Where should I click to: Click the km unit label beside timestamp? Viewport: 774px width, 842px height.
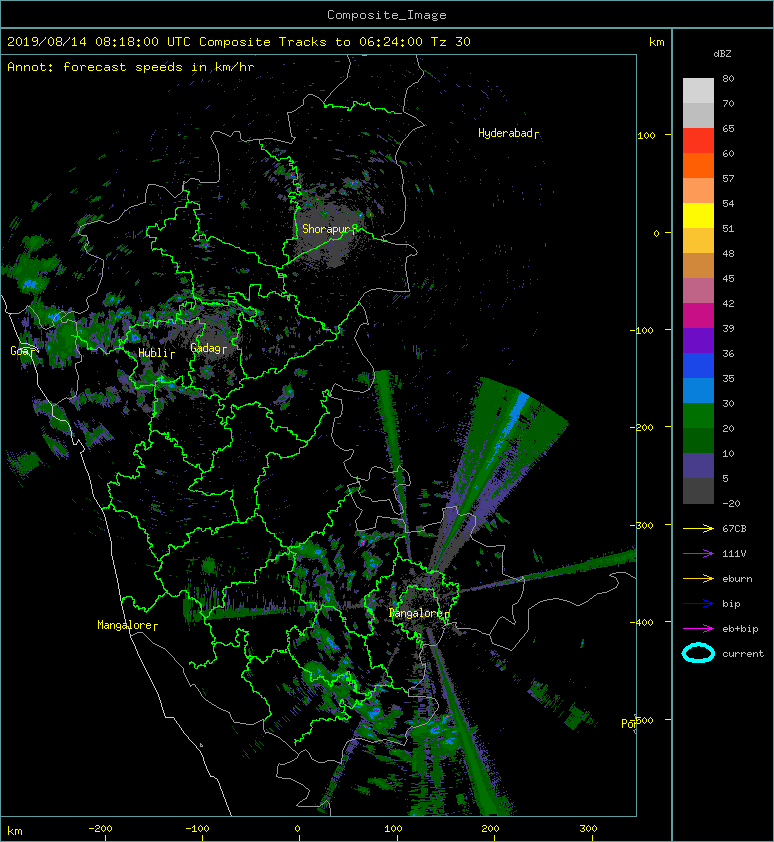[656, 42]
